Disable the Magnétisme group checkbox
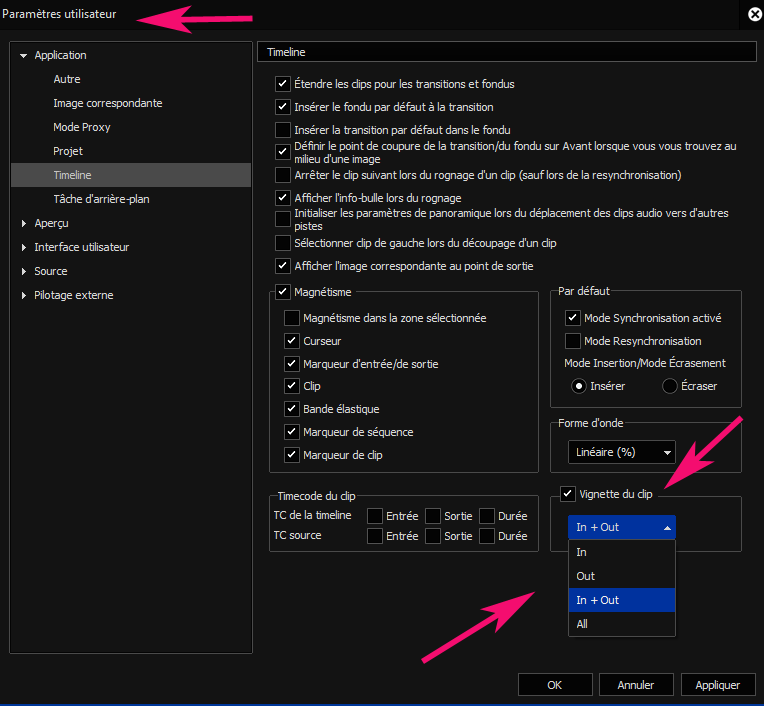The width and height of the screenshot is (764, 706). pyautogui.click(x=283, y=292)
